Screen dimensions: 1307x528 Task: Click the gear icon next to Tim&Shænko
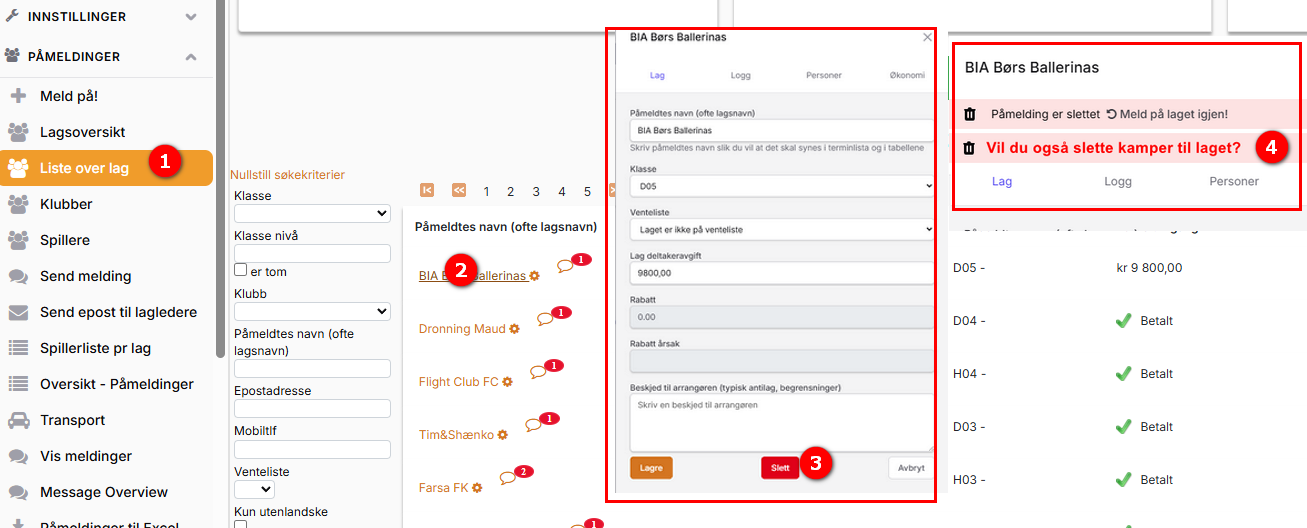[503, 435]
